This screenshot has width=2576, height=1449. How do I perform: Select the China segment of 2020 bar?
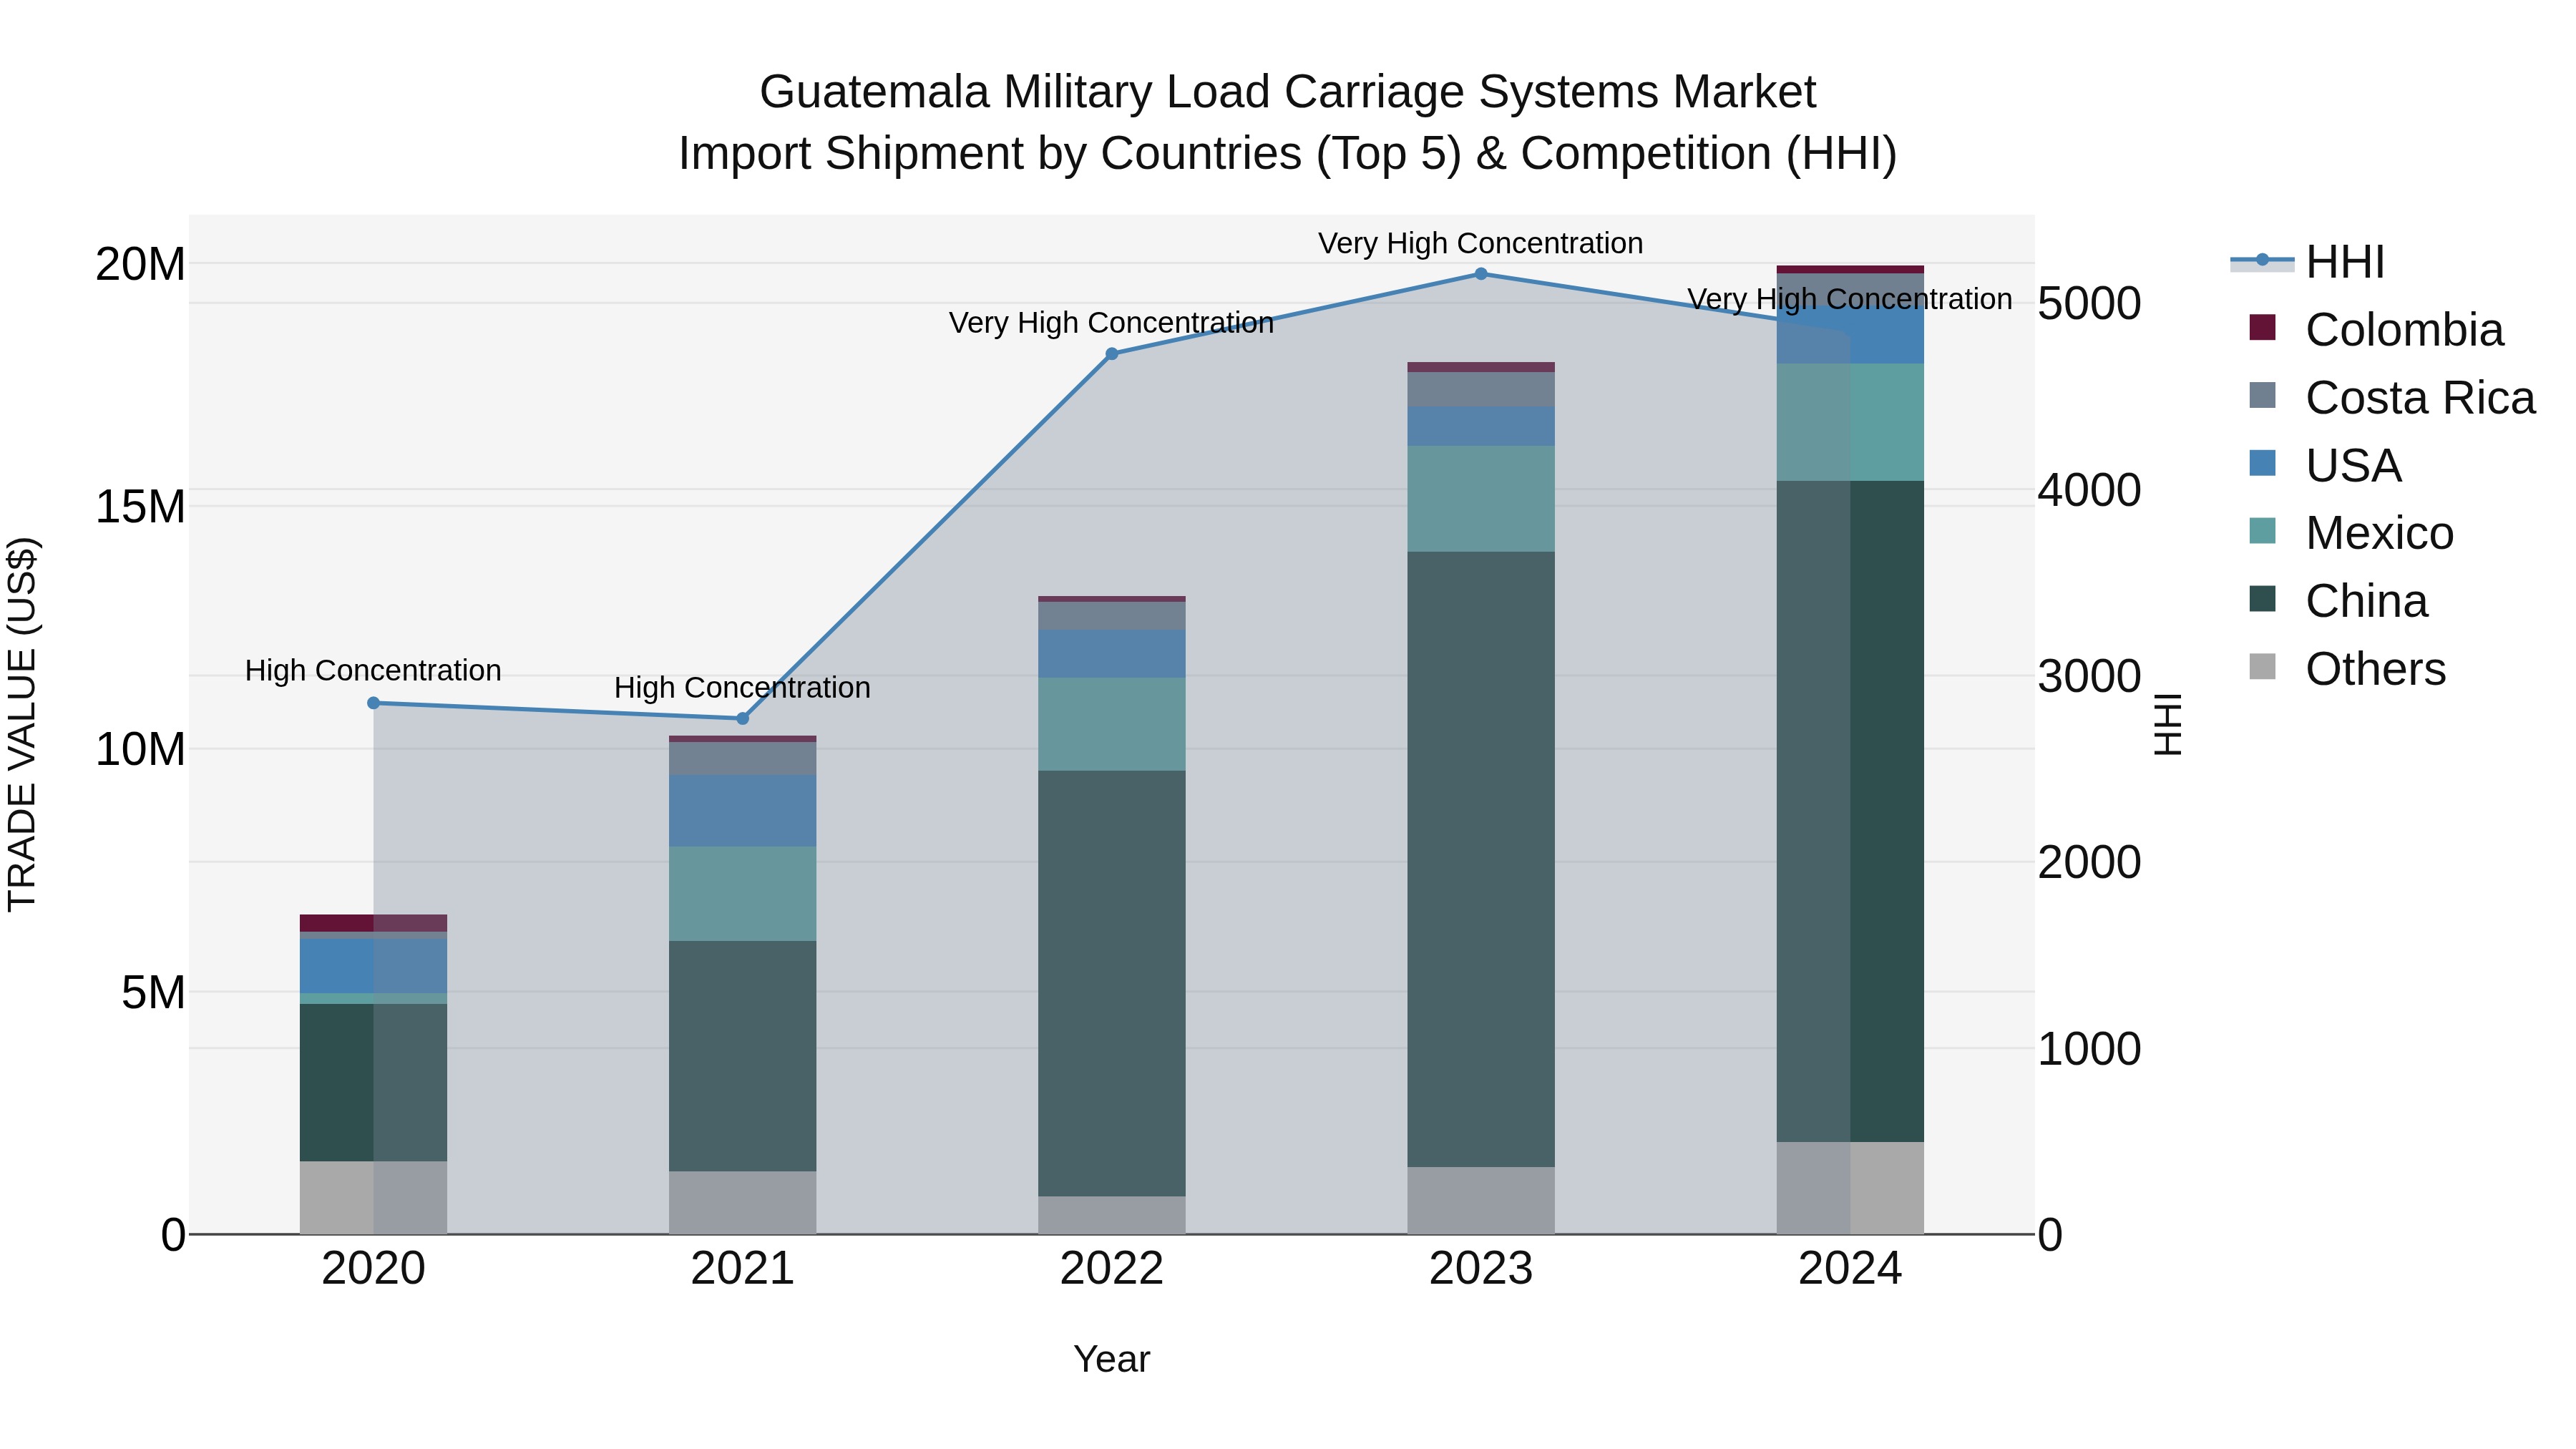(x=374, y=1083)
